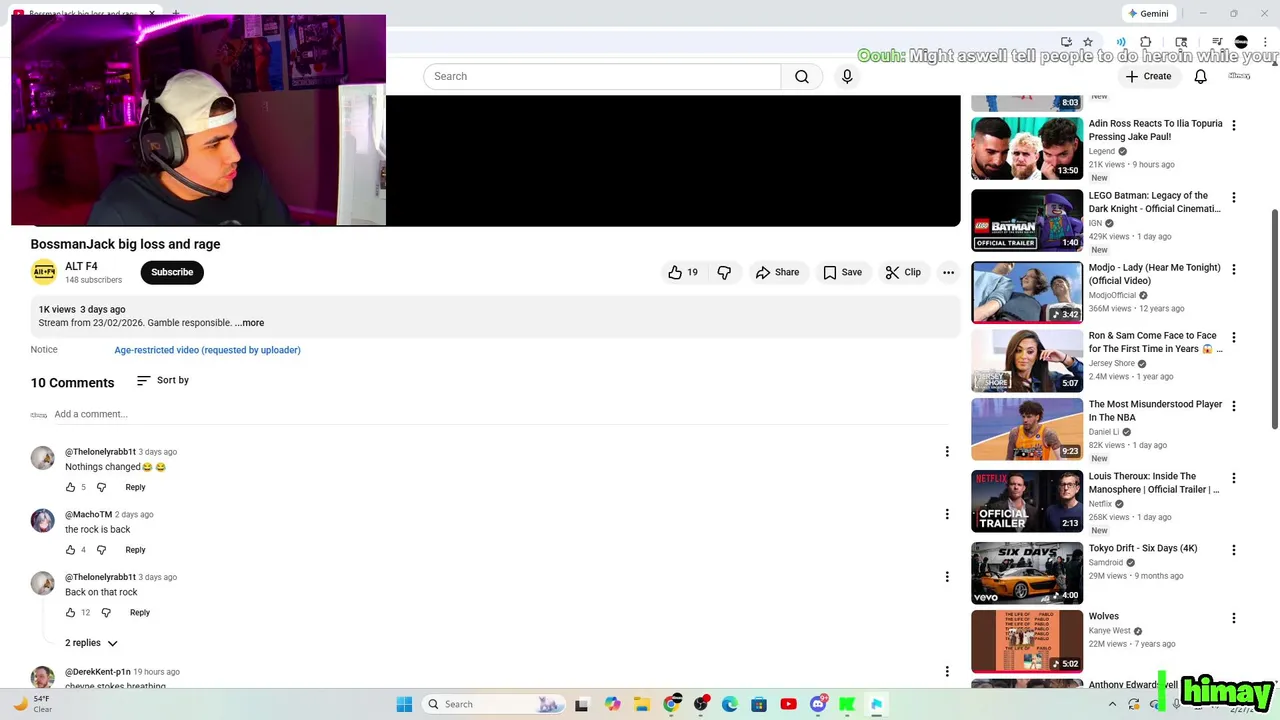
Task: Open the Windows Start menu
Action: [404, 704]
